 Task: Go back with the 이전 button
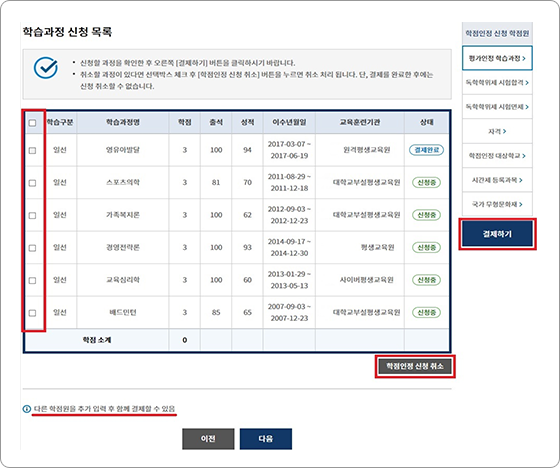point(208,439)
